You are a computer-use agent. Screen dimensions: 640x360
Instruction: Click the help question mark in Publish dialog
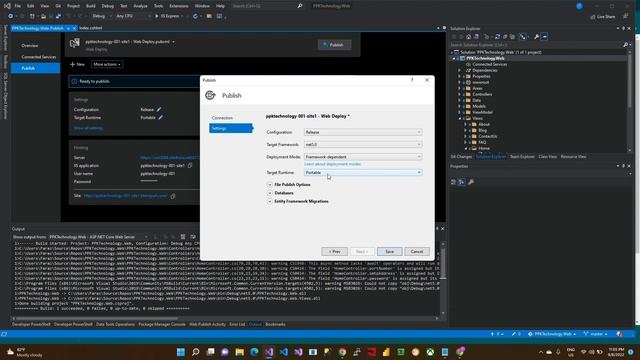click(412, 80)
